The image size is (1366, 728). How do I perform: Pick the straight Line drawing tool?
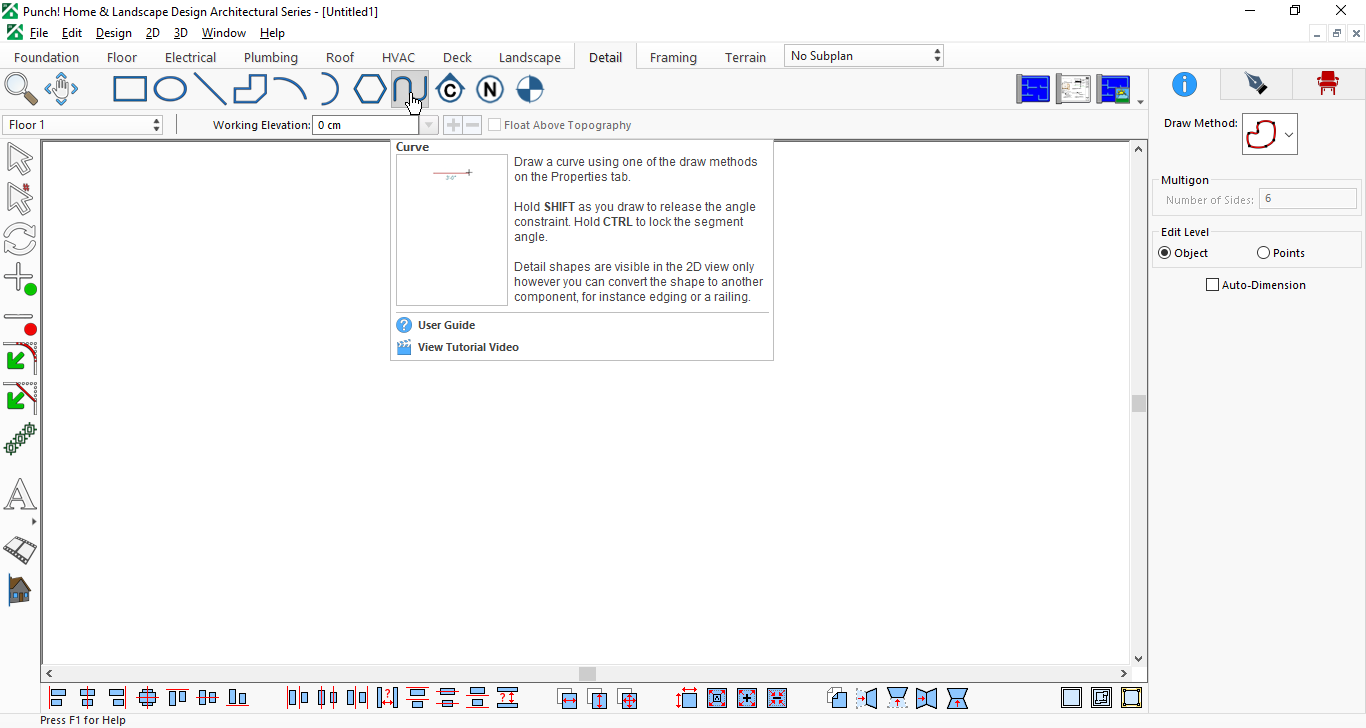tap(210, 90)
